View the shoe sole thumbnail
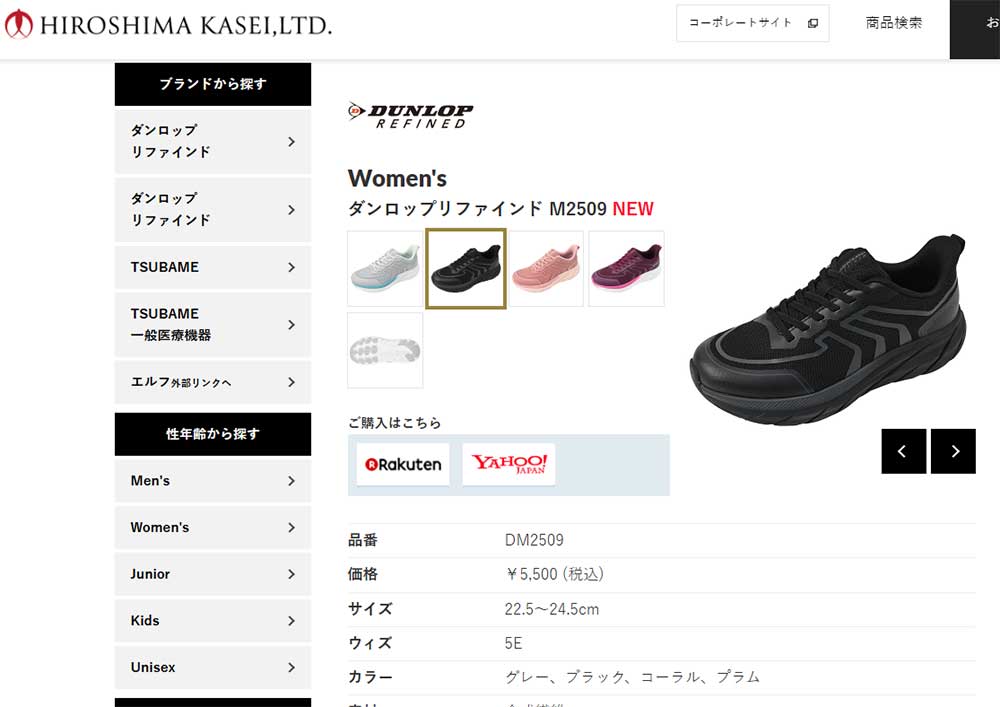 click(385, 350)
